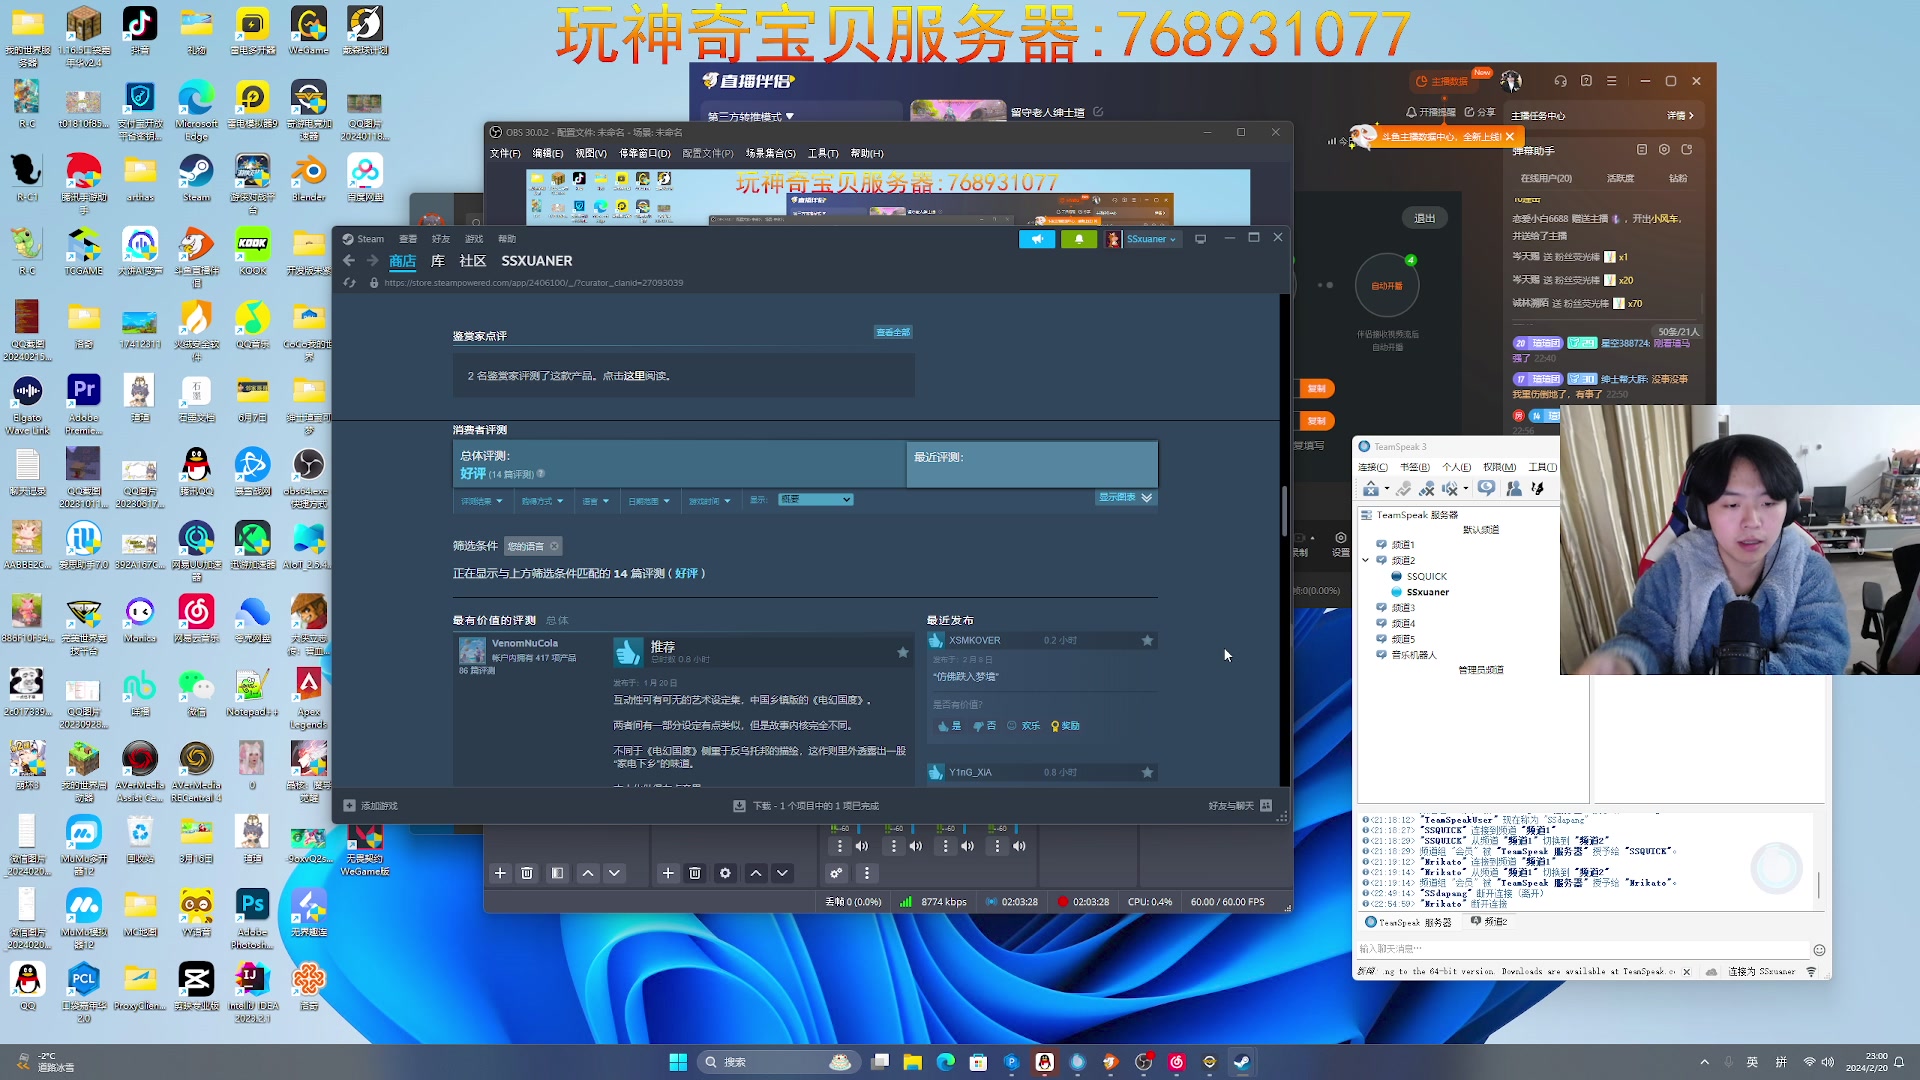Toggle TeamSpeak mute speakers toolbar button

pos(1450,488)
